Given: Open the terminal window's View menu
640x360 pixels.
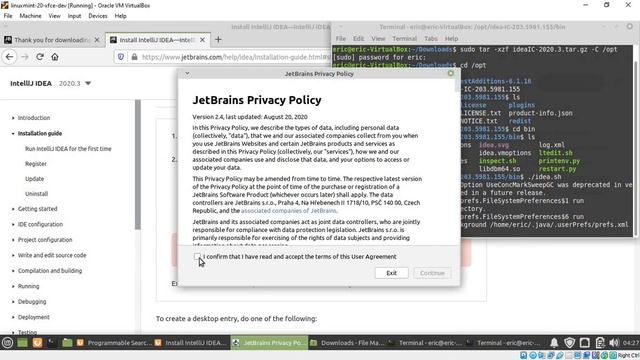Looking at the screenshot, I should [378, 39].
